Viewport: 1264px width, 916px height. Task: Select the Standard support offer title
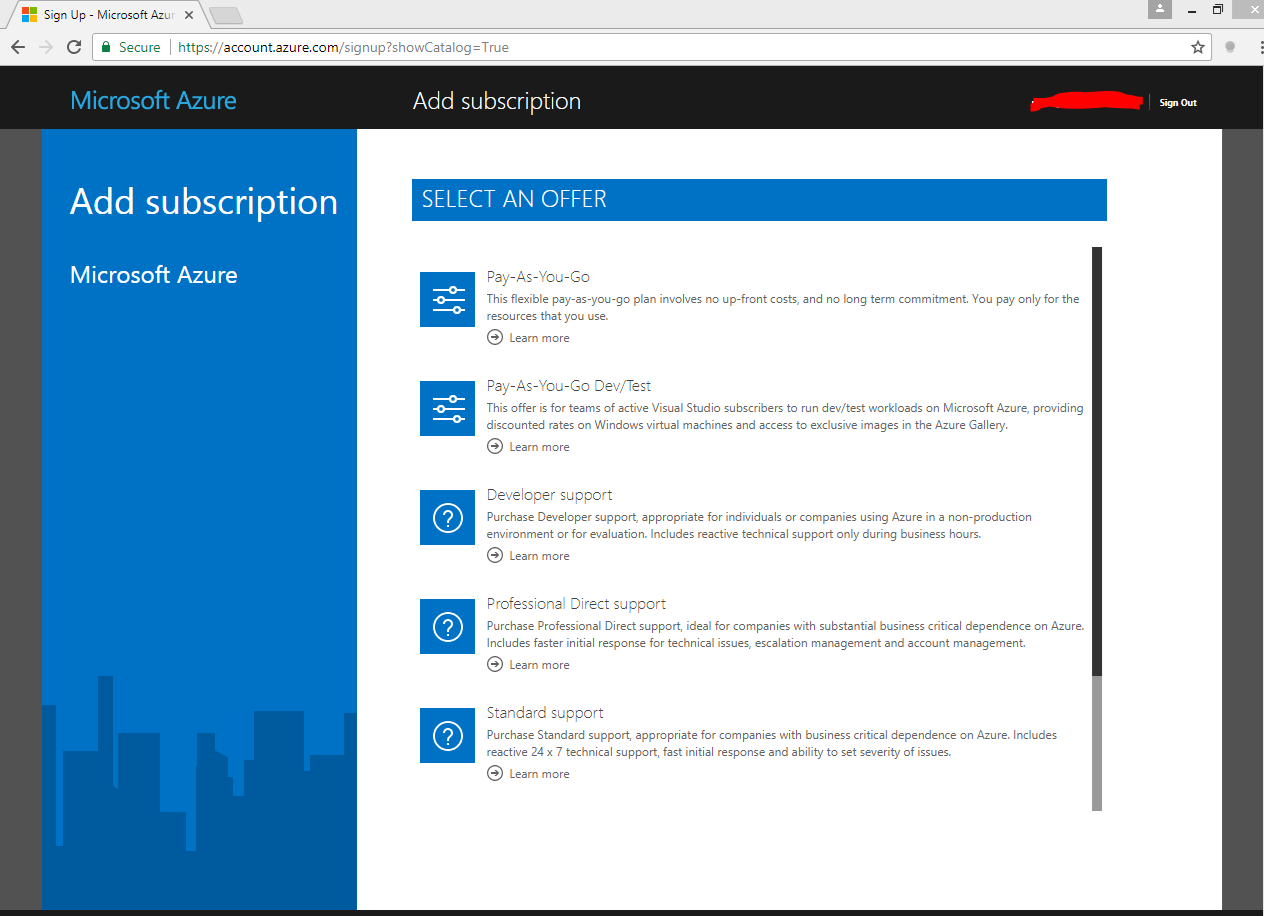(x=545, y=713)
